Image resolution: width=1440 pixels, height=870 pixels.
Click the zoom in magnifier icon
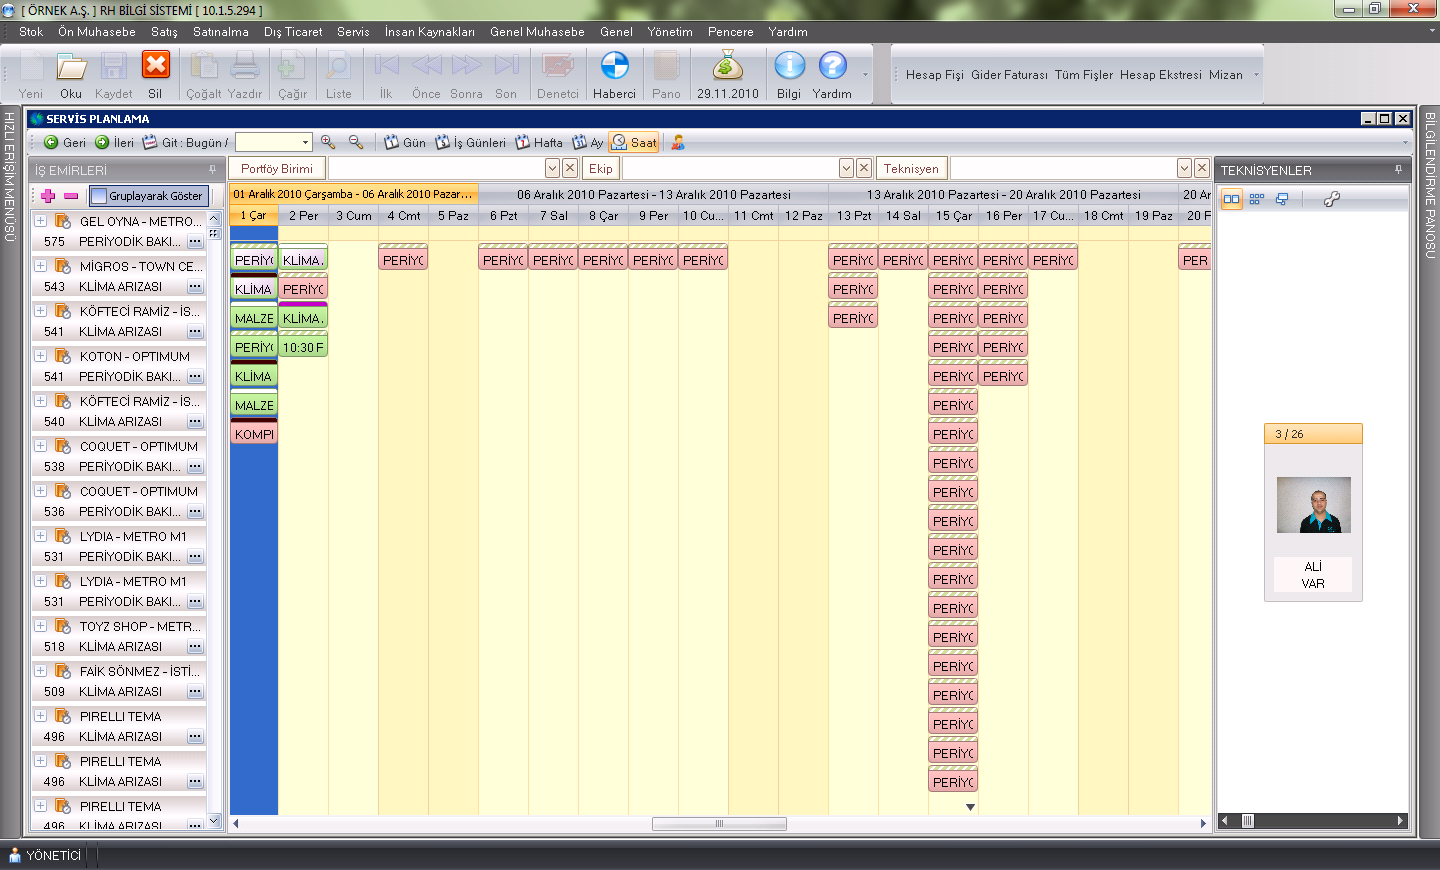[x=328, y=143]
